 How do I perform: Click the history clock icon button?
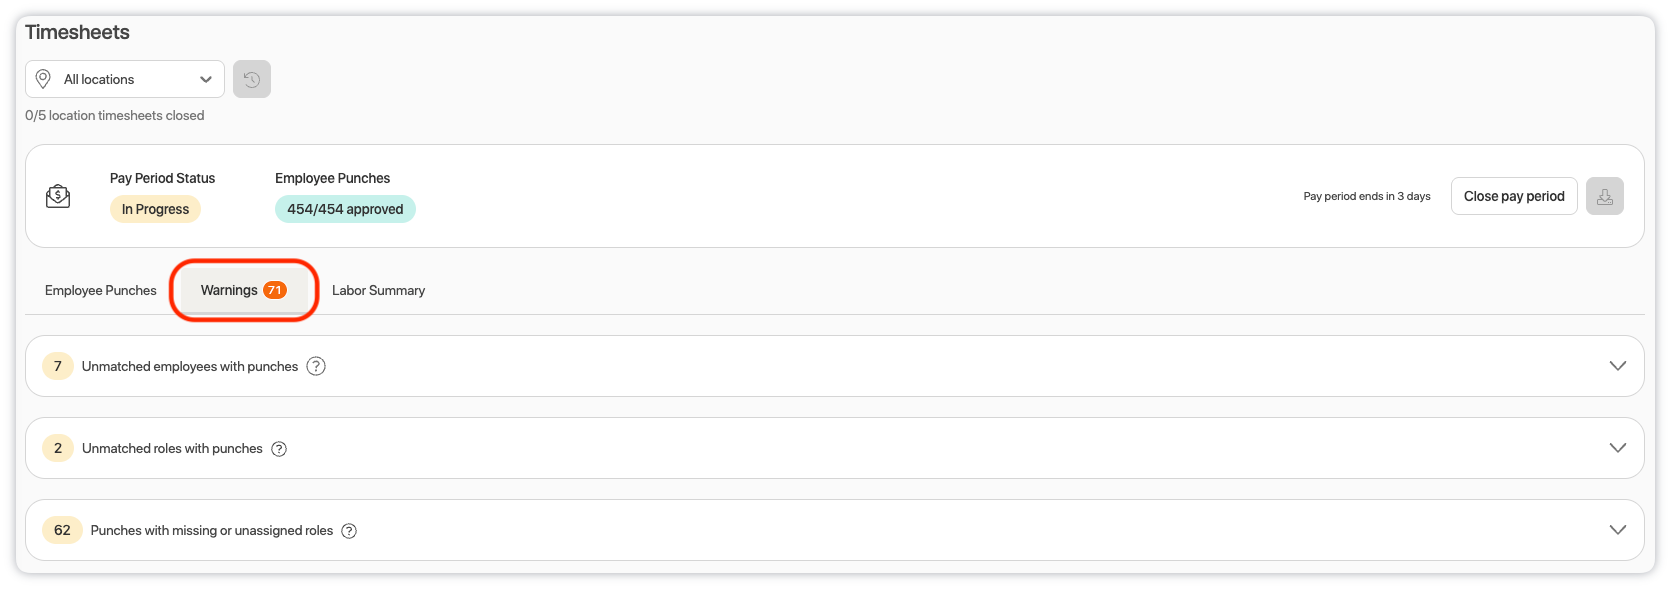pyautogui.click(x=252, y=79)
